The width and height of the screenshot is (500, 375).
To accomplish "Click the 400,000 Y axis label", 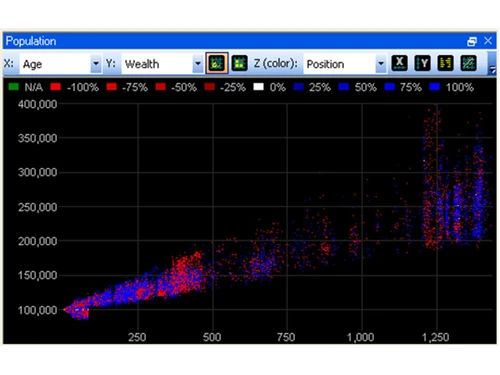I will 37,104.
